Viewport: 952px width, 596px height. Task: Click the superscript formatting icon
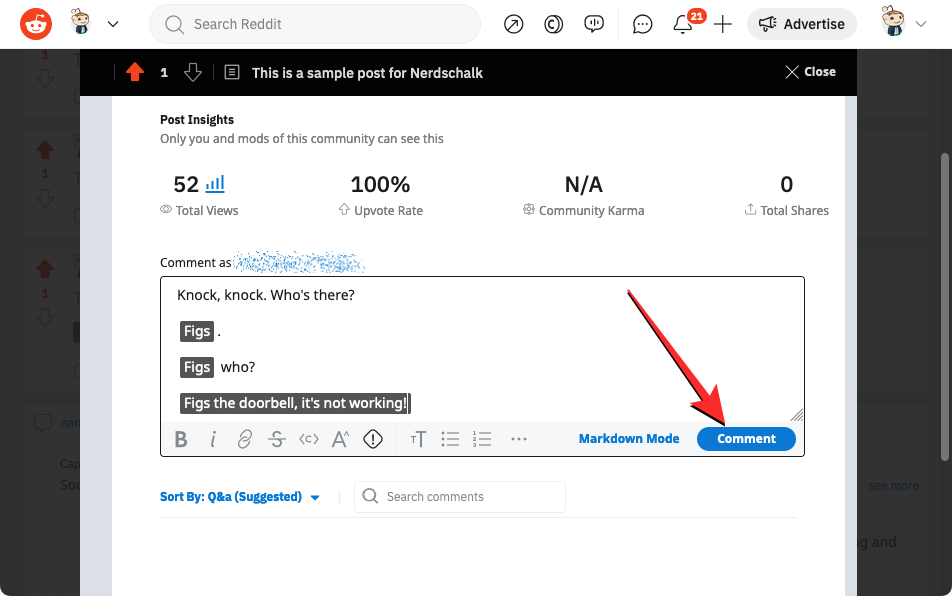coord(341,439)
